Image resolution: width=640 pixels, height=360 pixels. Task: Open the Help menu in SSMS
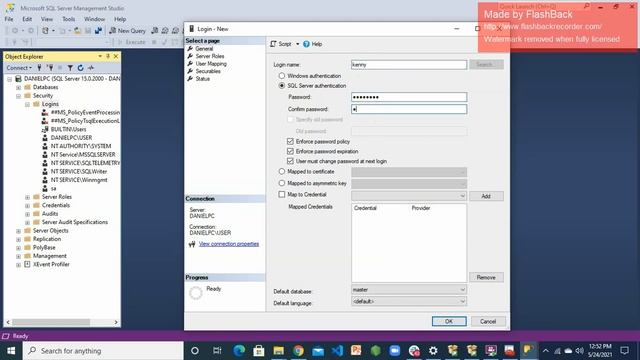[120, 19]
